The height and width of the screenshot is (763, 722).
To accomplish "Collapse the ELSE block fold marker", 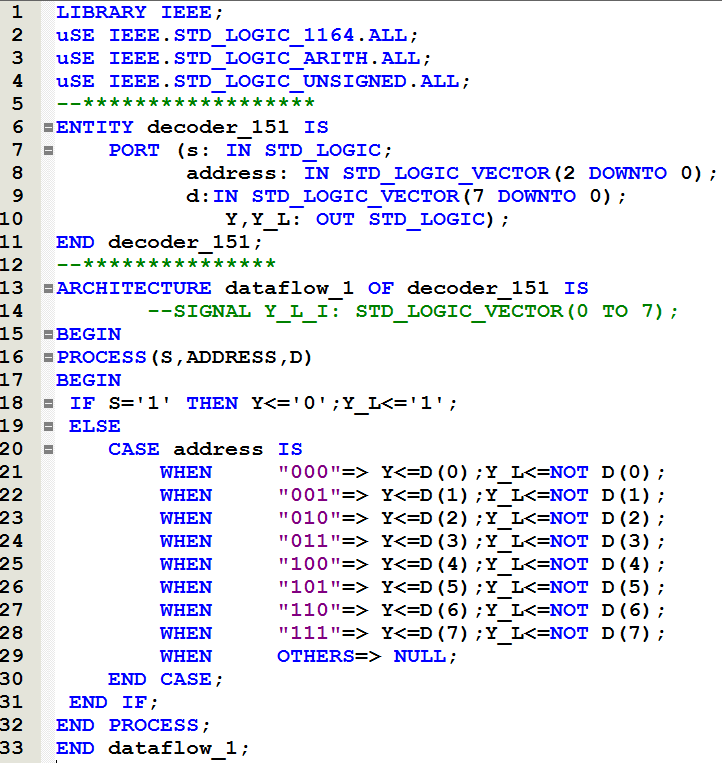I will pyautogui.click(x=48, y=427).
